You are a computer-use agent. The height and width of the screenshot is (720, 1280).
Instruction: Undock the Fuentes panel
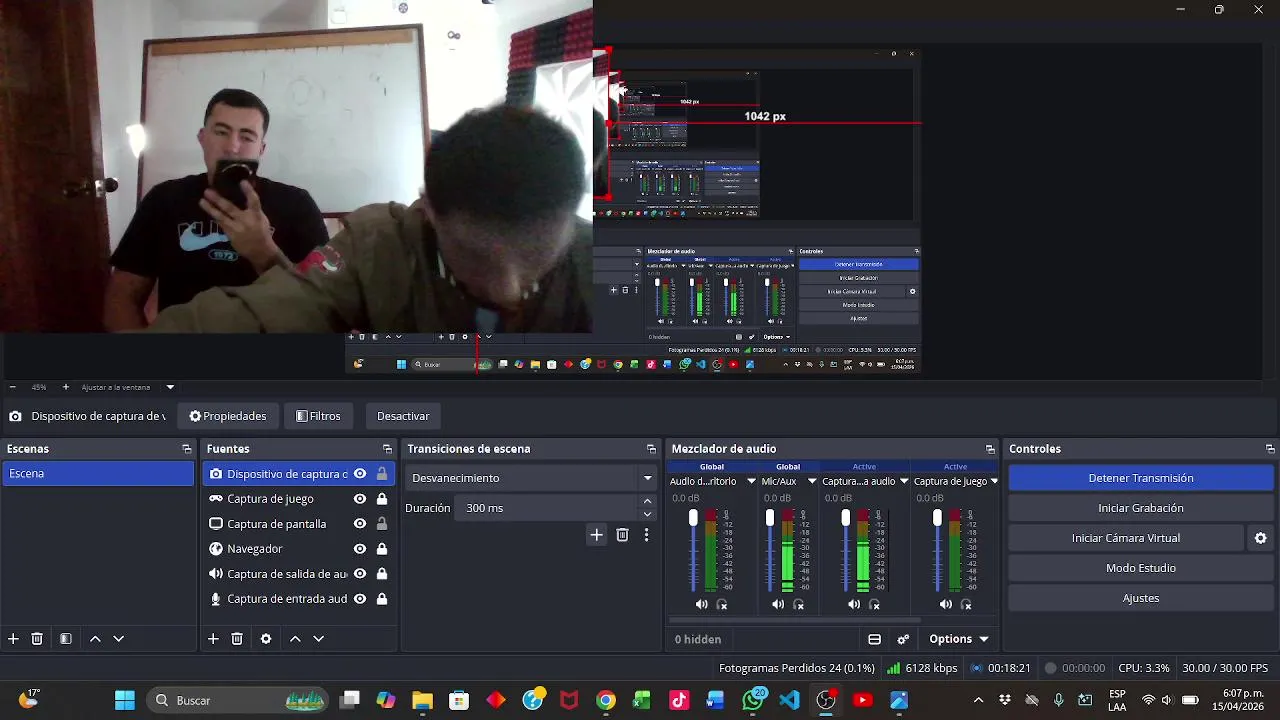(x=387, y=449)
